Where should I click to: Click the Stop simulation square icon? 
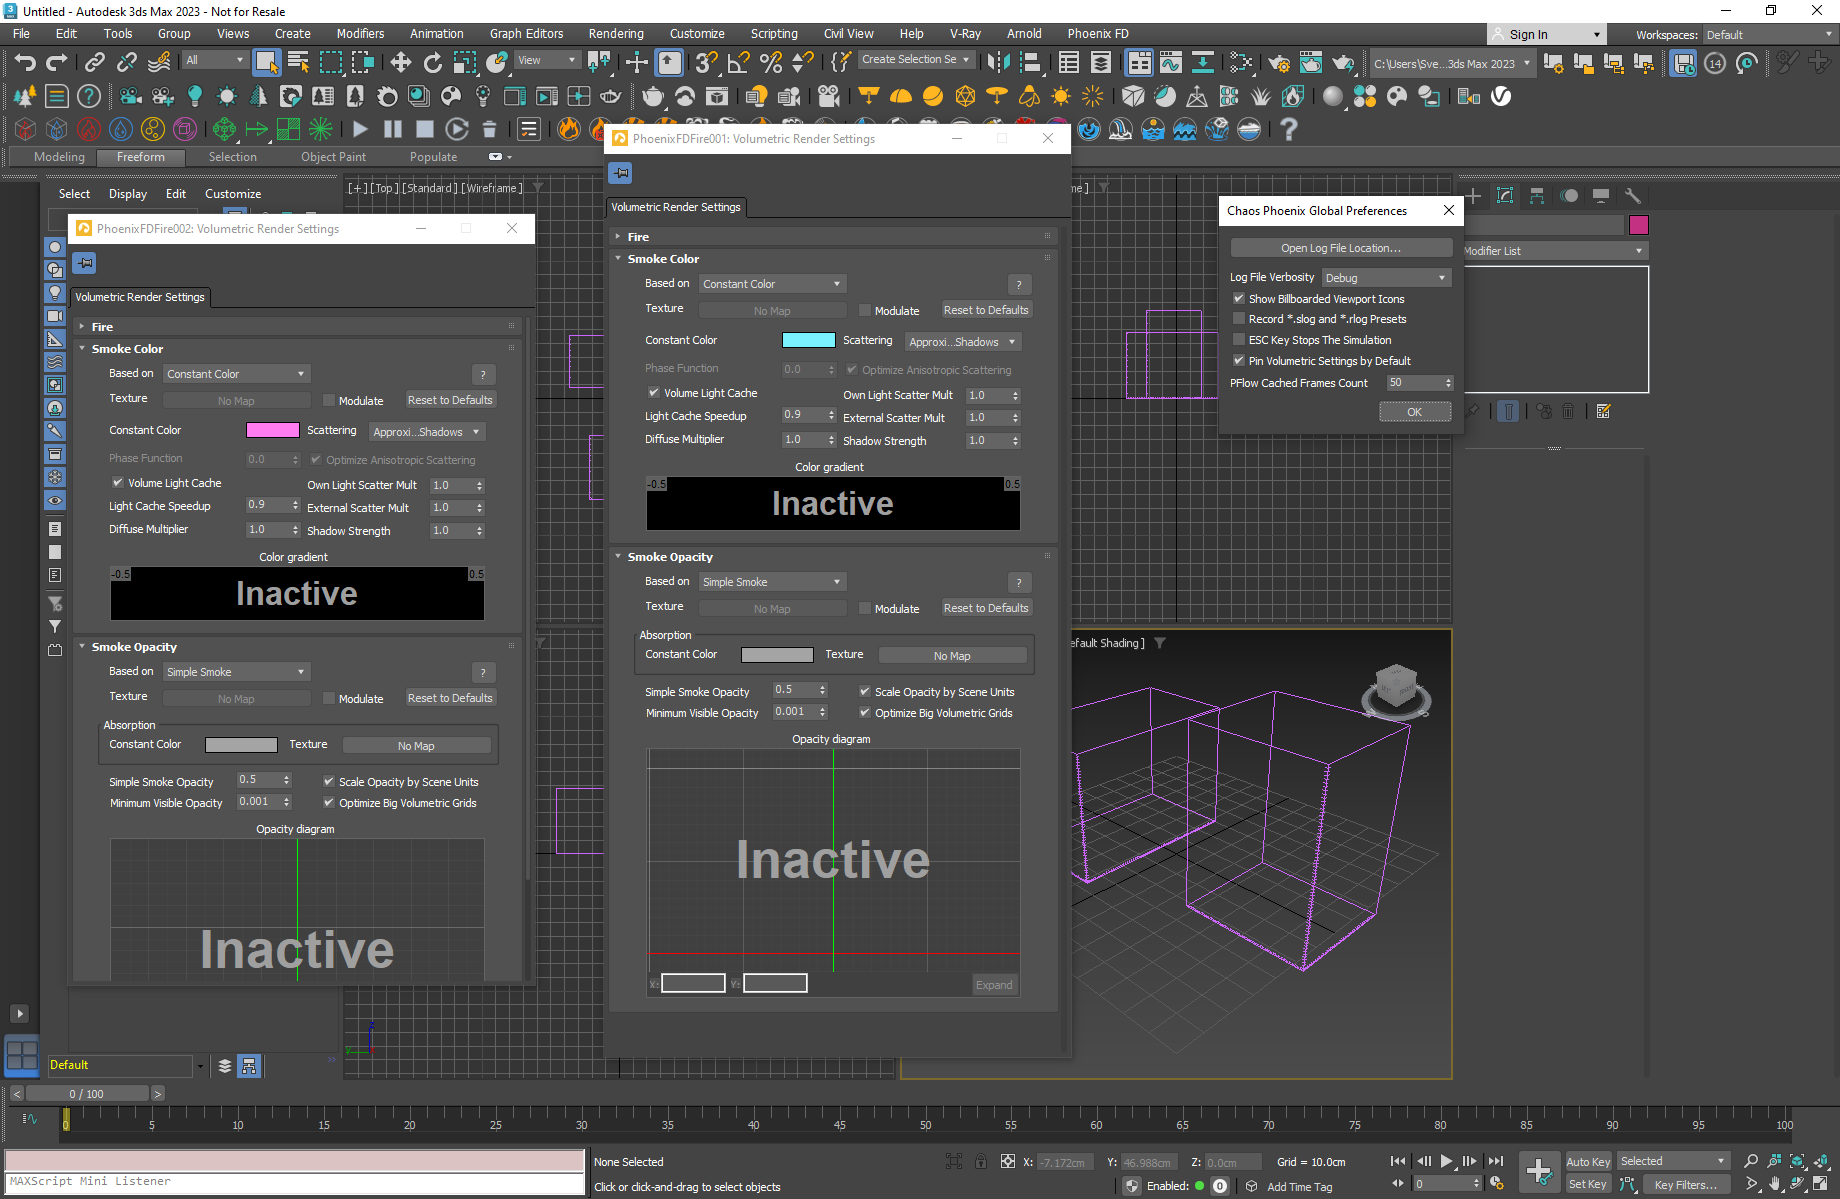pyautogui.click(x=425, y=129)
